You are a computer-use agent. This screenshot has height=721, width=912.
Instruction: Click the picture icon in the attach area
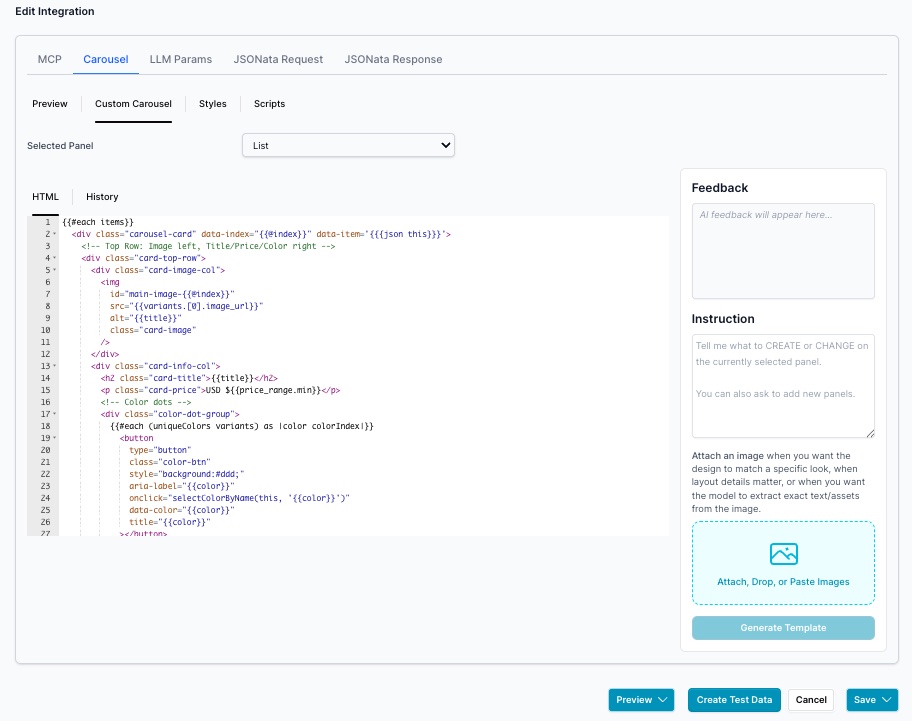pyautogui.click(x=783, y=553)
